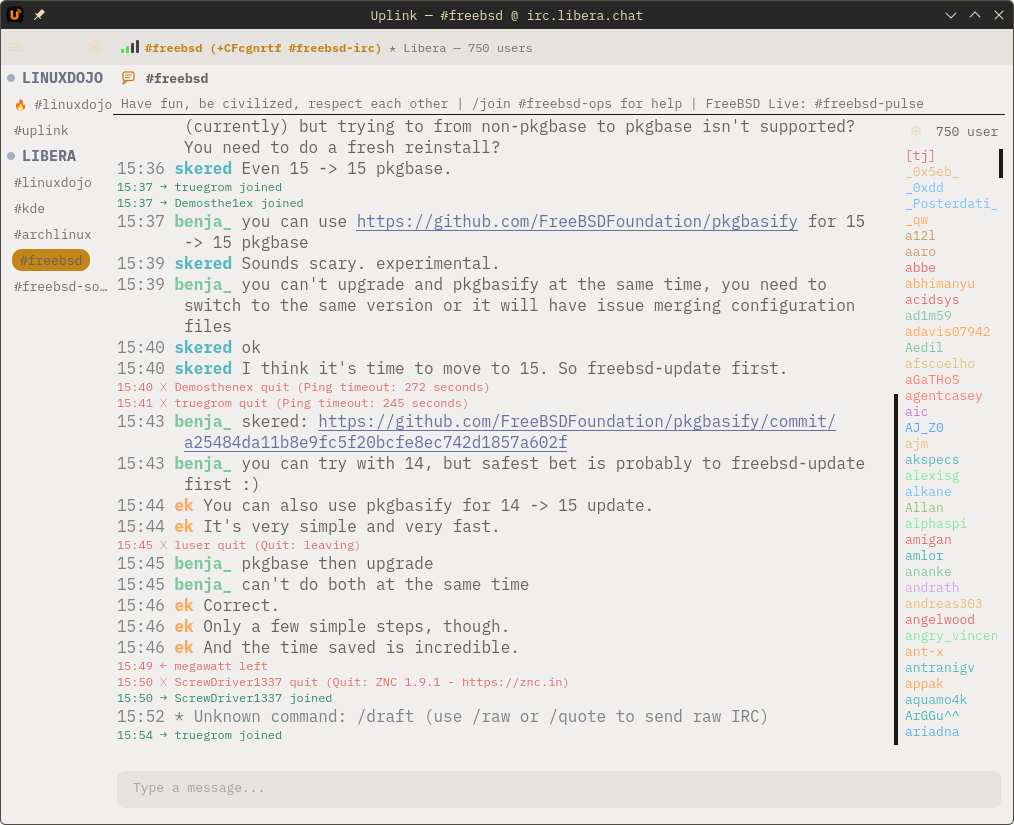
Task: Select user angelwood in the user list
Action: pyautogui.click(x=940, y=620)
